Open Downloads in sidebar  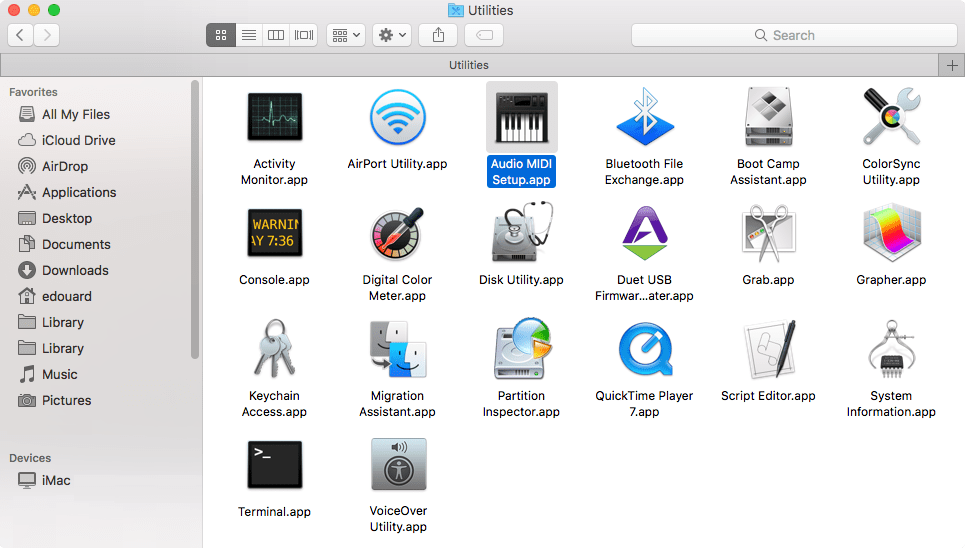coord(63,270)
